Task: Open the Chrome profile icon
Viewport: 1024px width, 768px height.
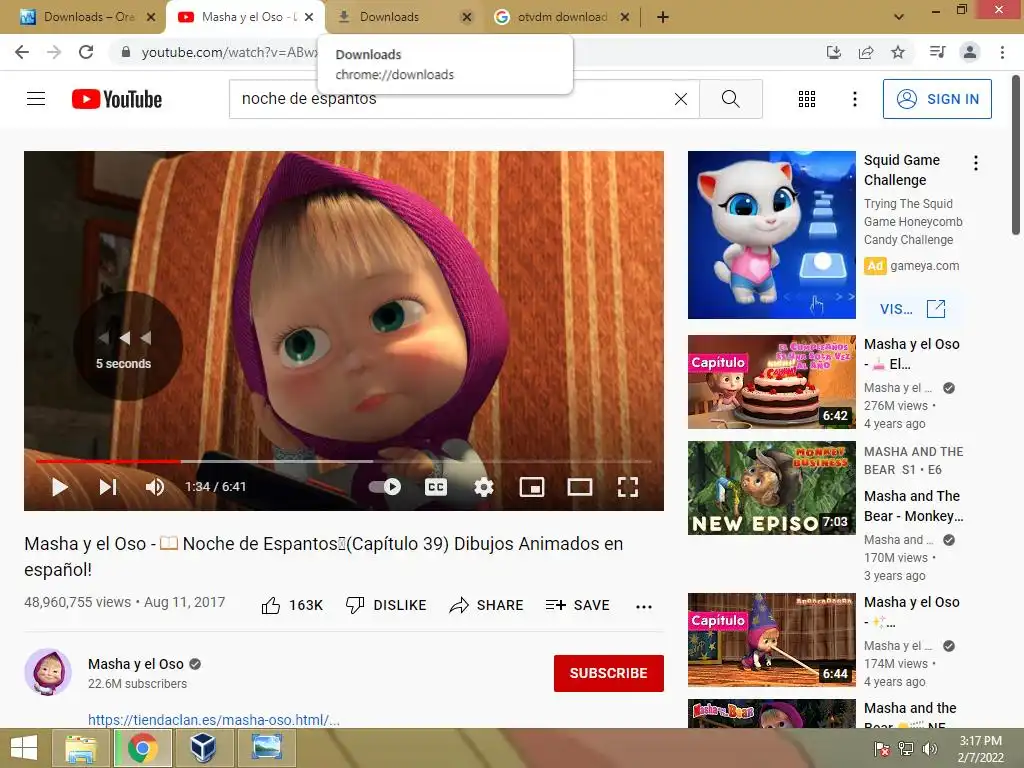Action: (x=970, y=52)
